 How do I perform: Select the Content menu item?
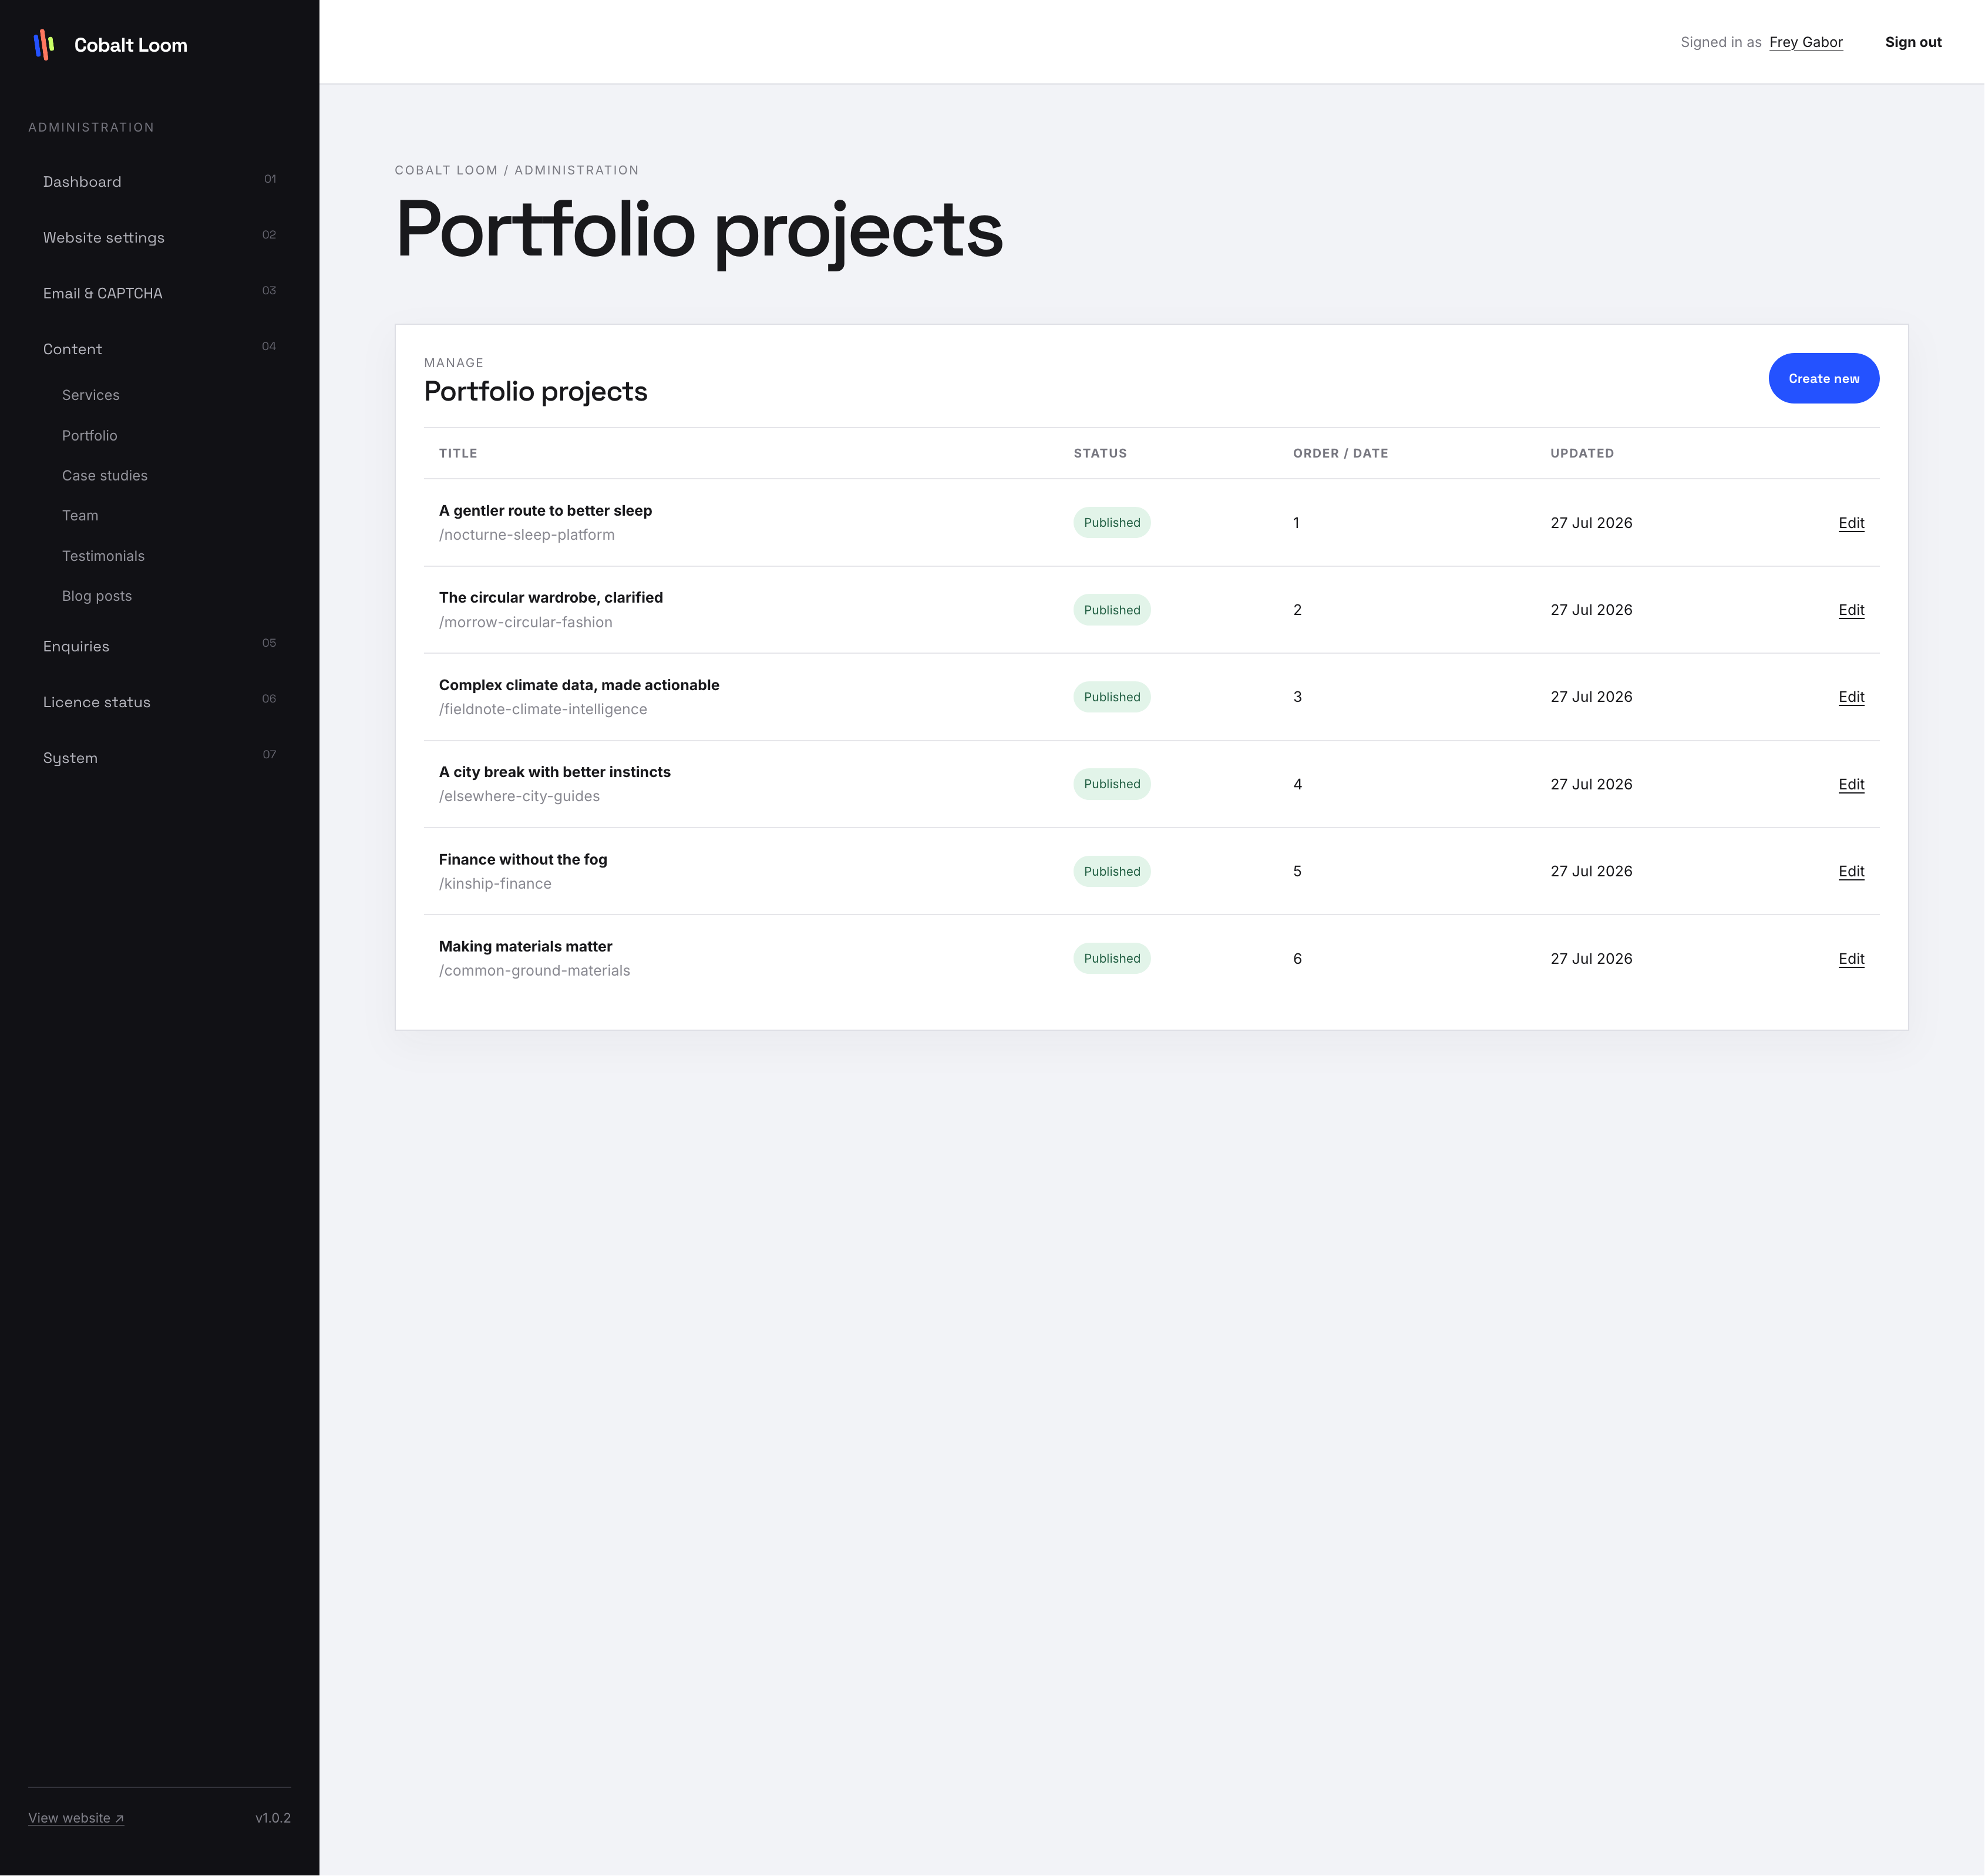tap(159, 349)
